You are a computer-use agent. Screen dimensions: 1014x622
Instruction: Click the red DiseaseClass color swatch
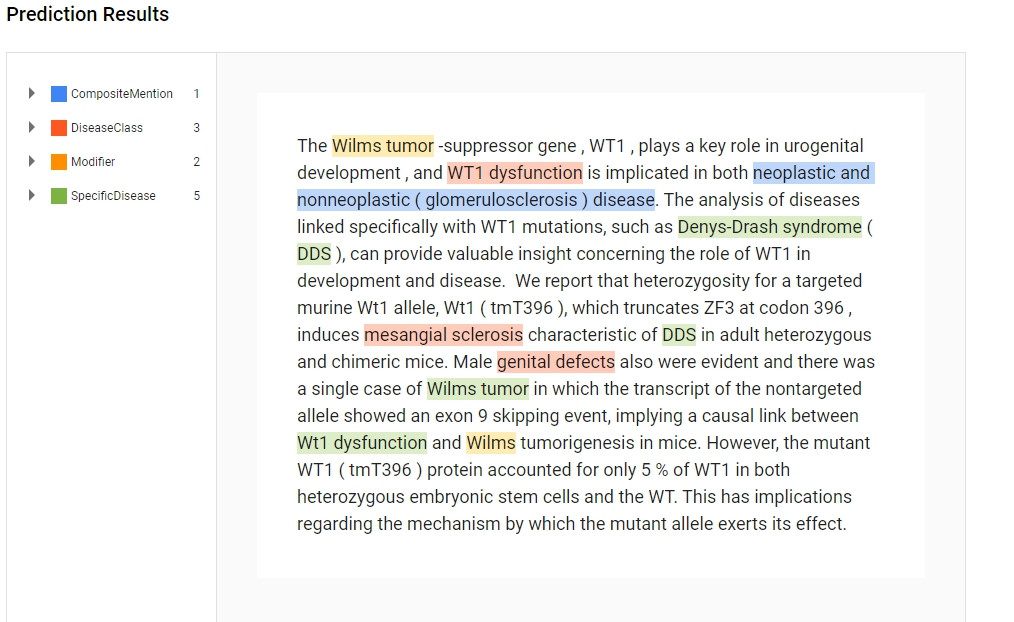[x=59, y=127]
